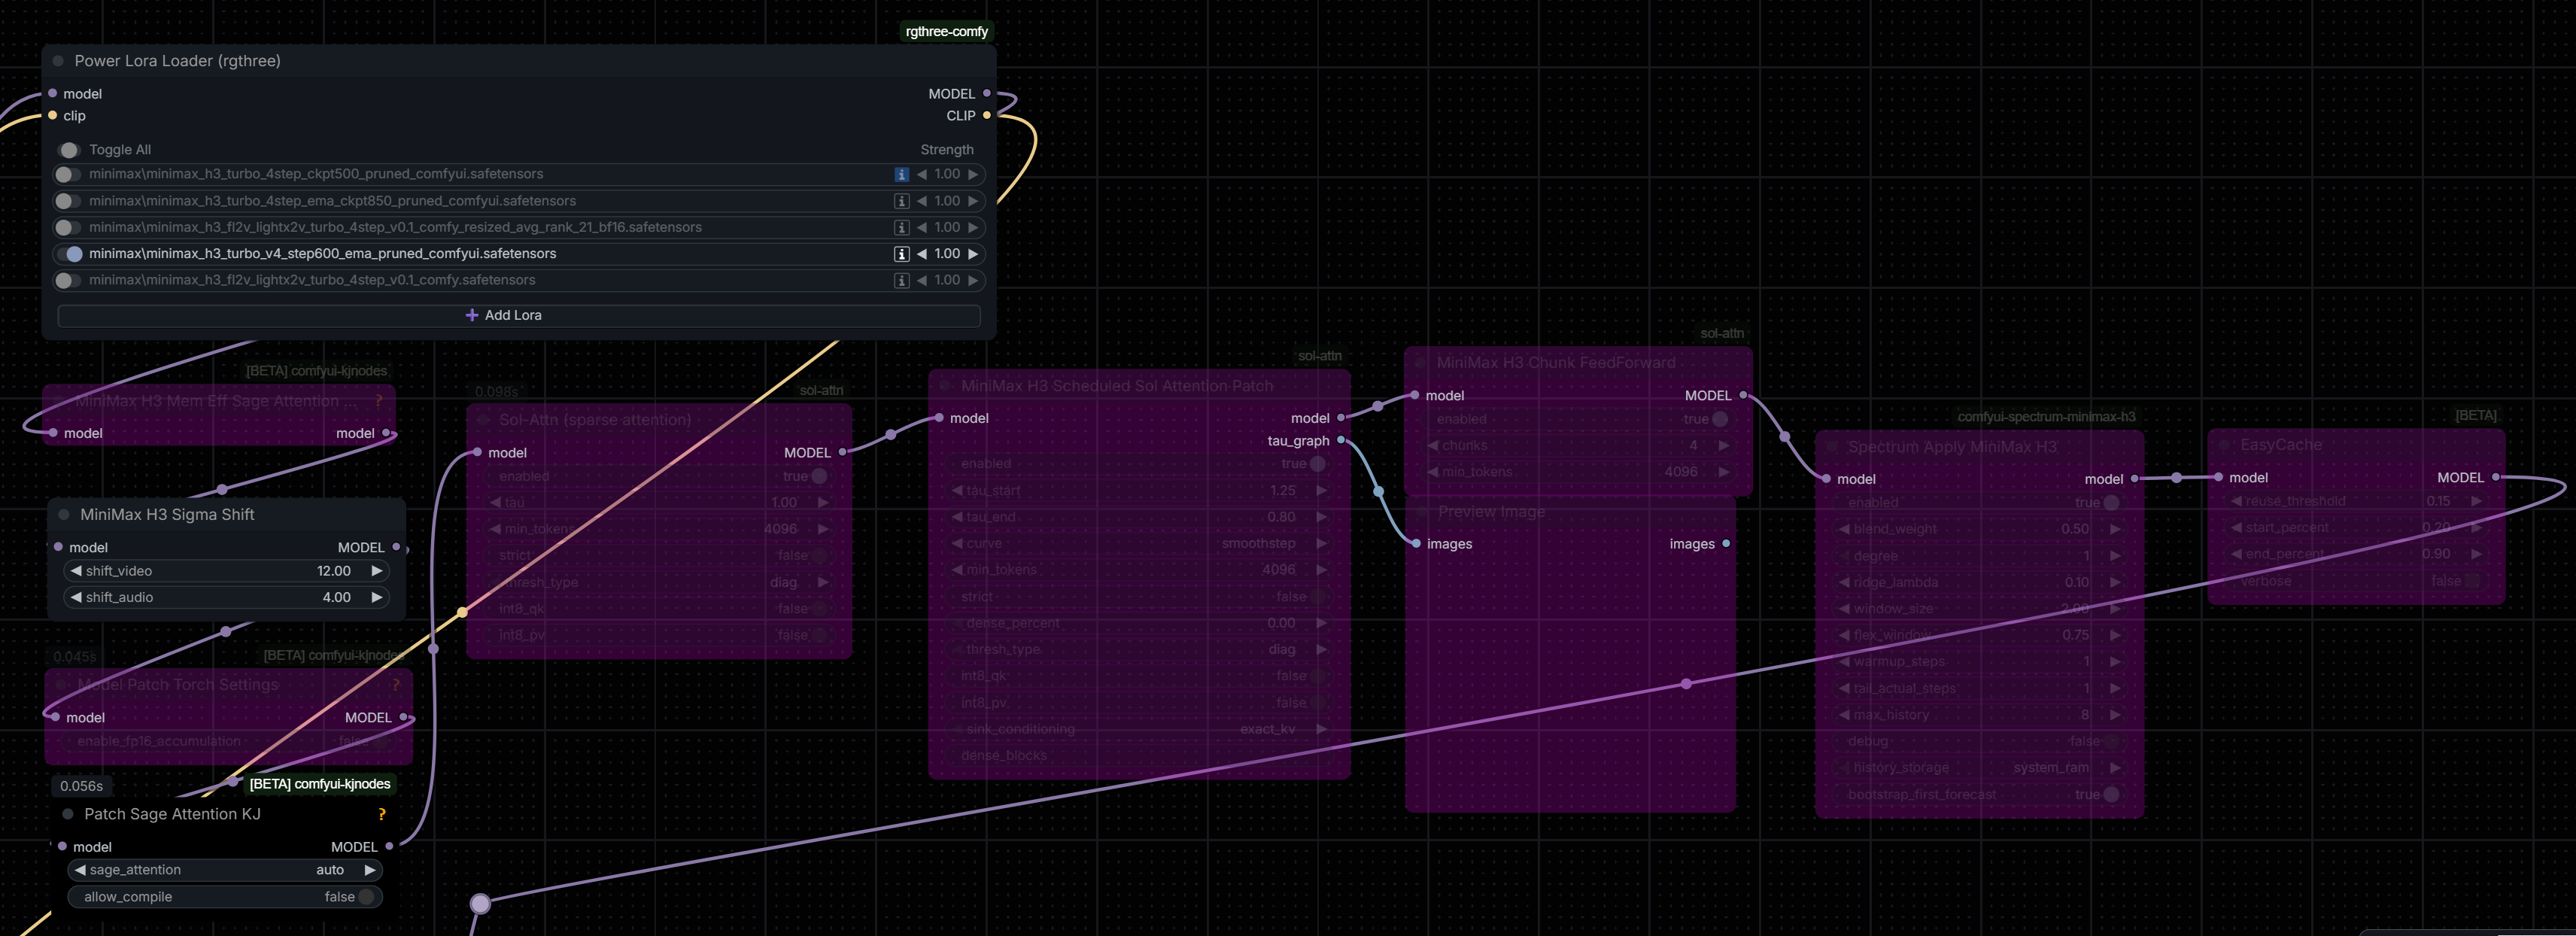Open info for turbo_v4_step600_ema lora

click(x=901, y=254)
